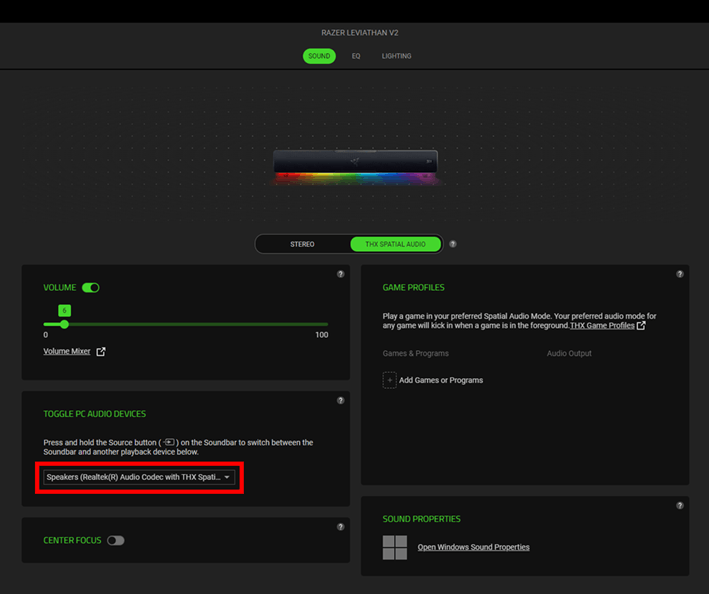709x594 pixels.
Task: Click help icon in Center Focus panel
Action: point(341,526)
